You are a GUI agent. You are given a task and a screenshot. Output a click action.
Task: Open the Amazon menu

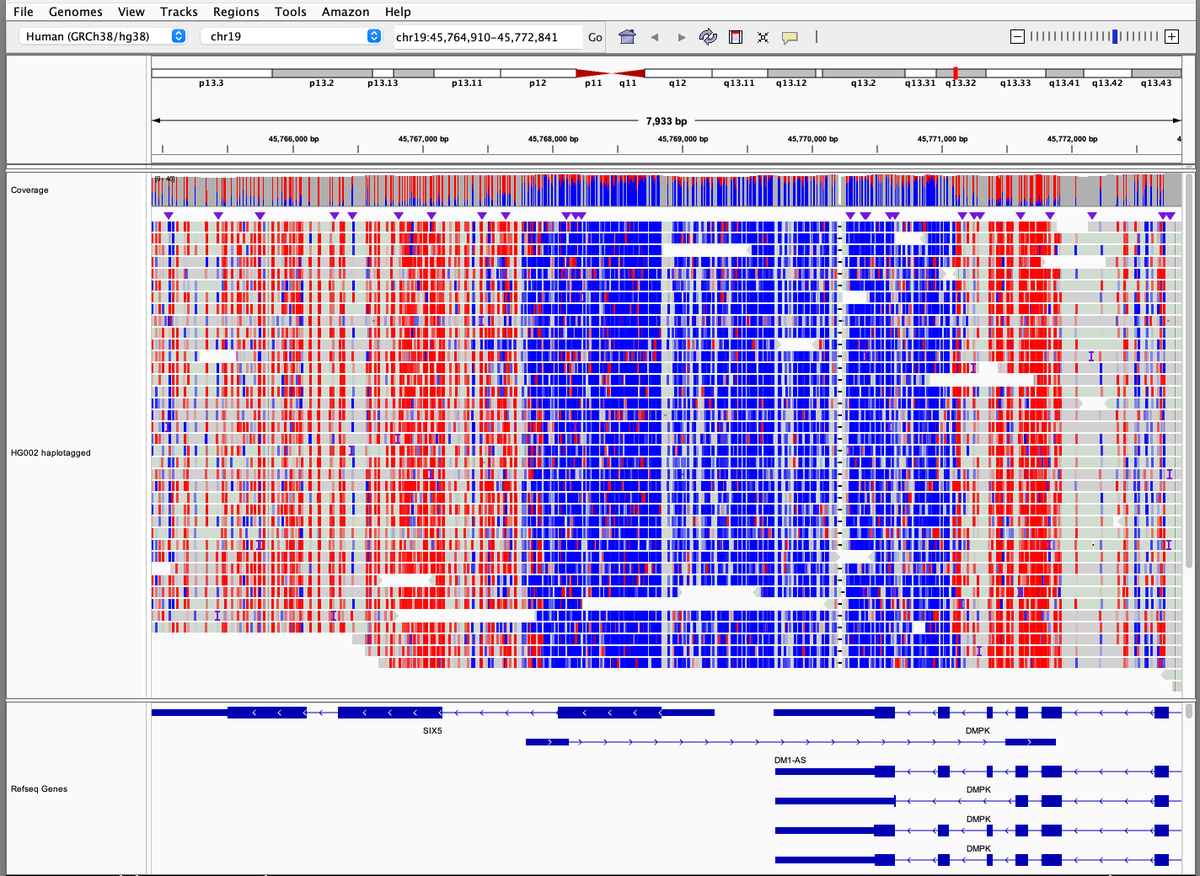pyautogui.click(x=346, y=11)
